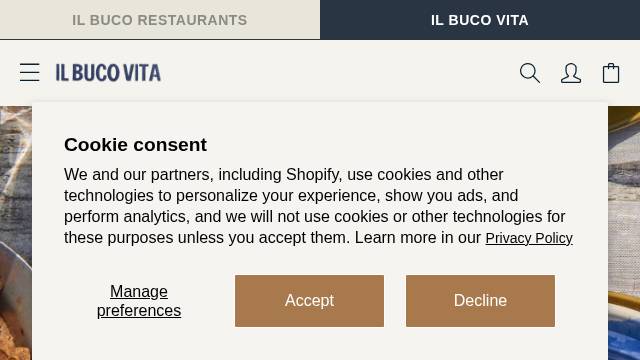Open the account profile icon
Image resolution: width=640 pixels, height=360 pixels.
tap(571, 73)
